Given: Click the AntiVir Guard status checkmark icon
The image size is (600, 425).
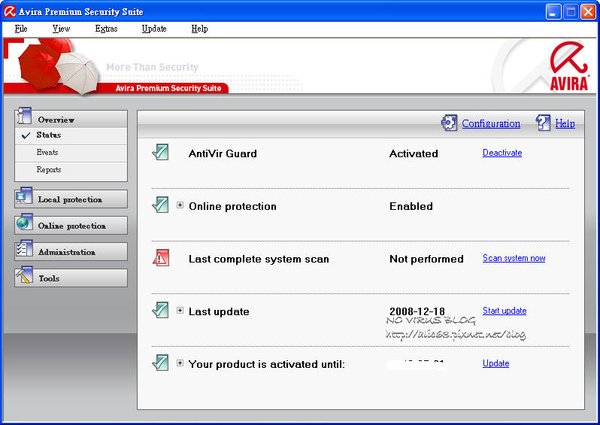Looking at the screenshot, I should (x=160, y=152).
